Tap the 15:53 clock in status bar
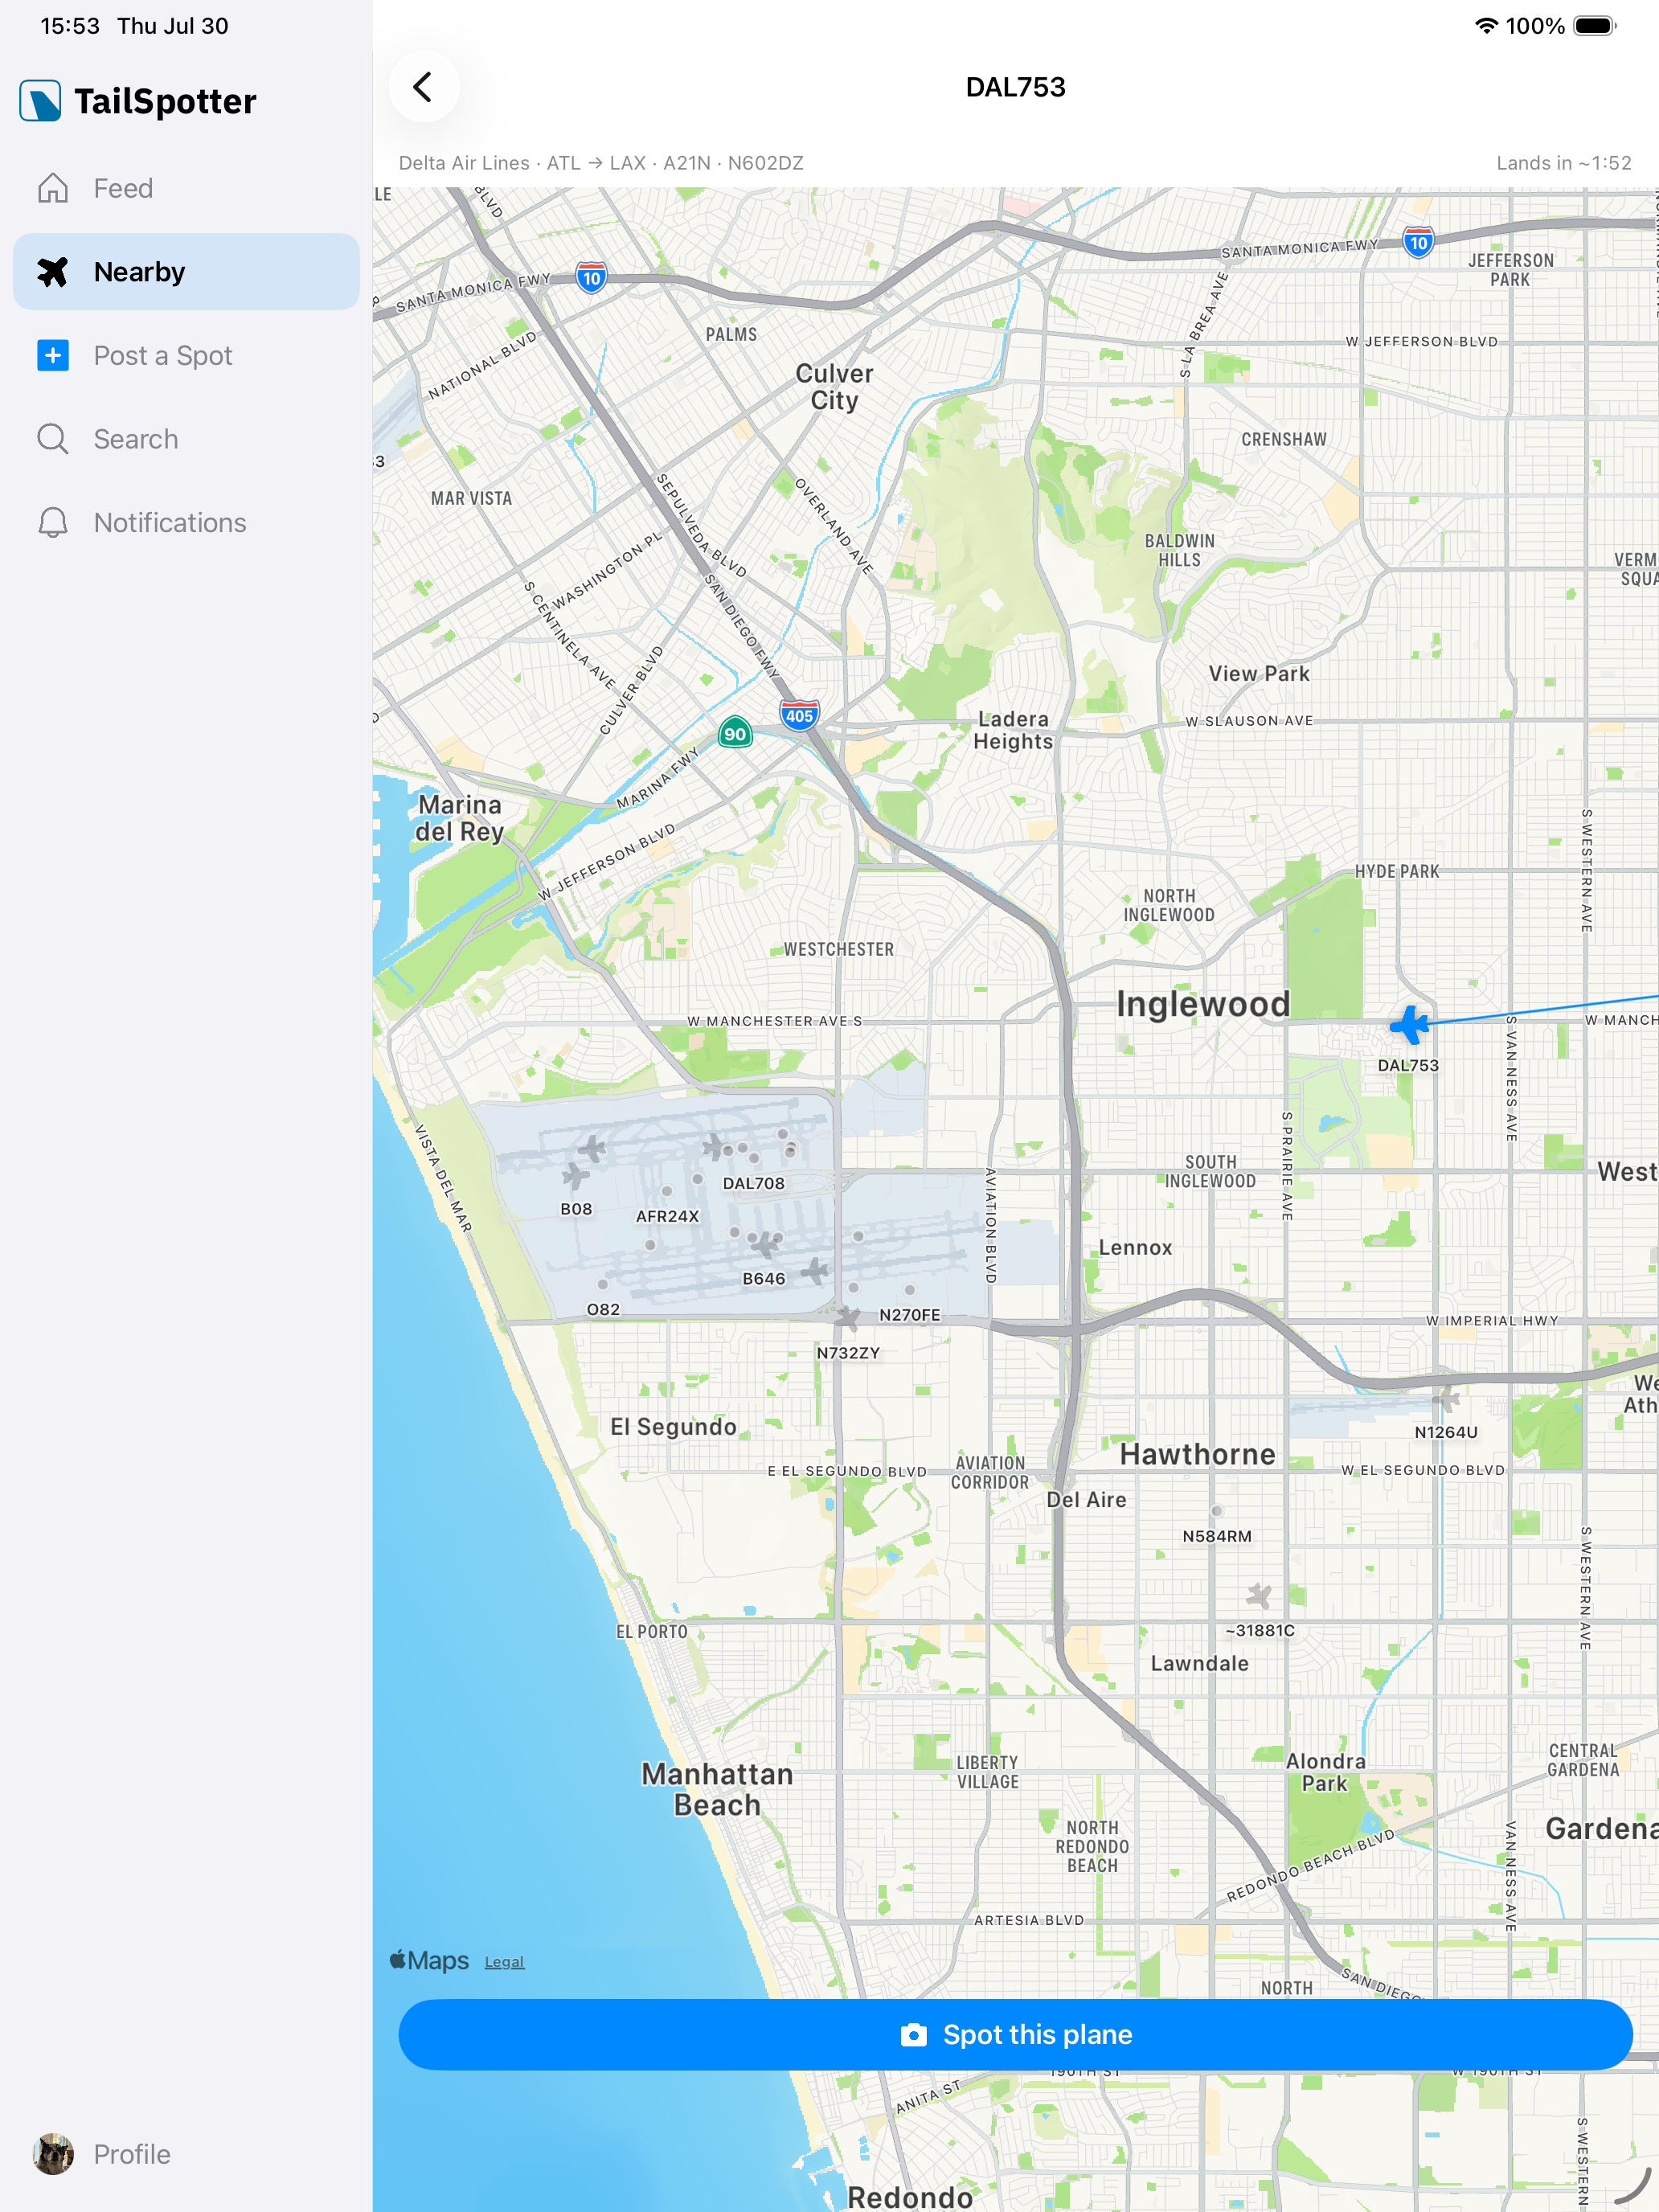Image resolution: width=1659 pixels, height=2212 pixels. [70, 26]
